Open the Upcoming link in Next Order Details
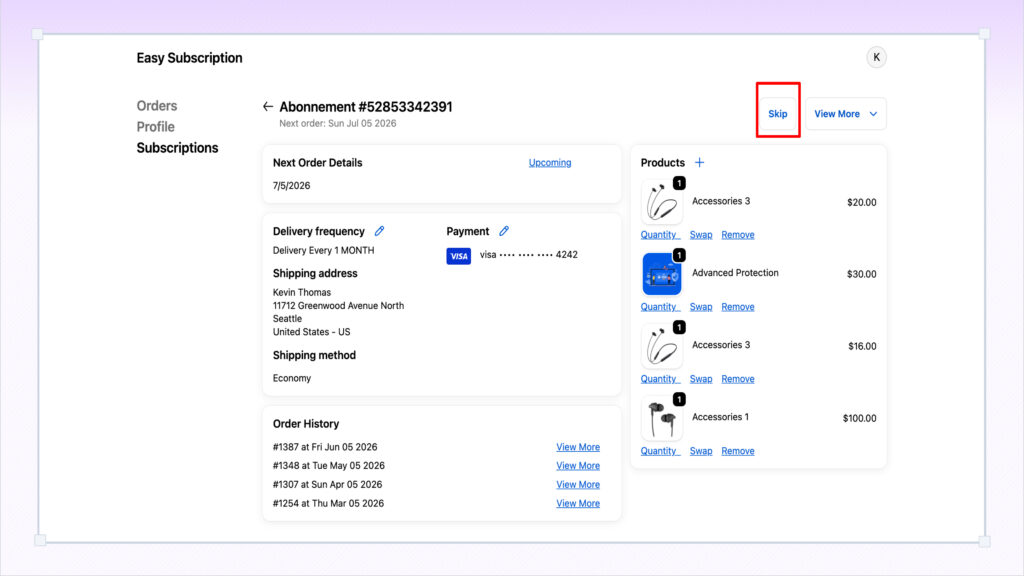 pos(550,163)
